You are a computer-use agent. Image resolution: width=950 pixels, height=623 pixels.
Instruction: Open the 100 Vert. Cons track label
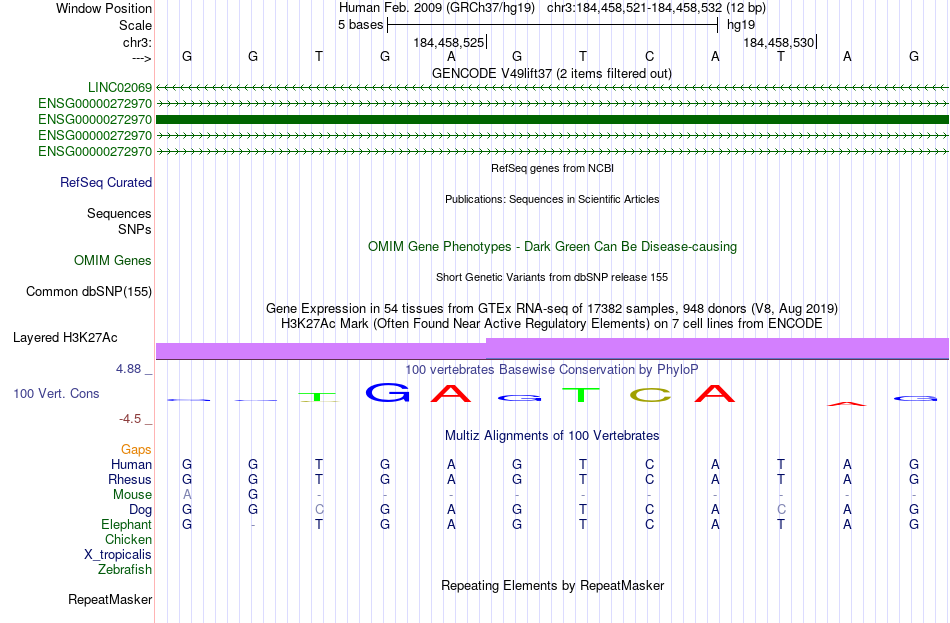pyautogui.click(x=56, y=394)
